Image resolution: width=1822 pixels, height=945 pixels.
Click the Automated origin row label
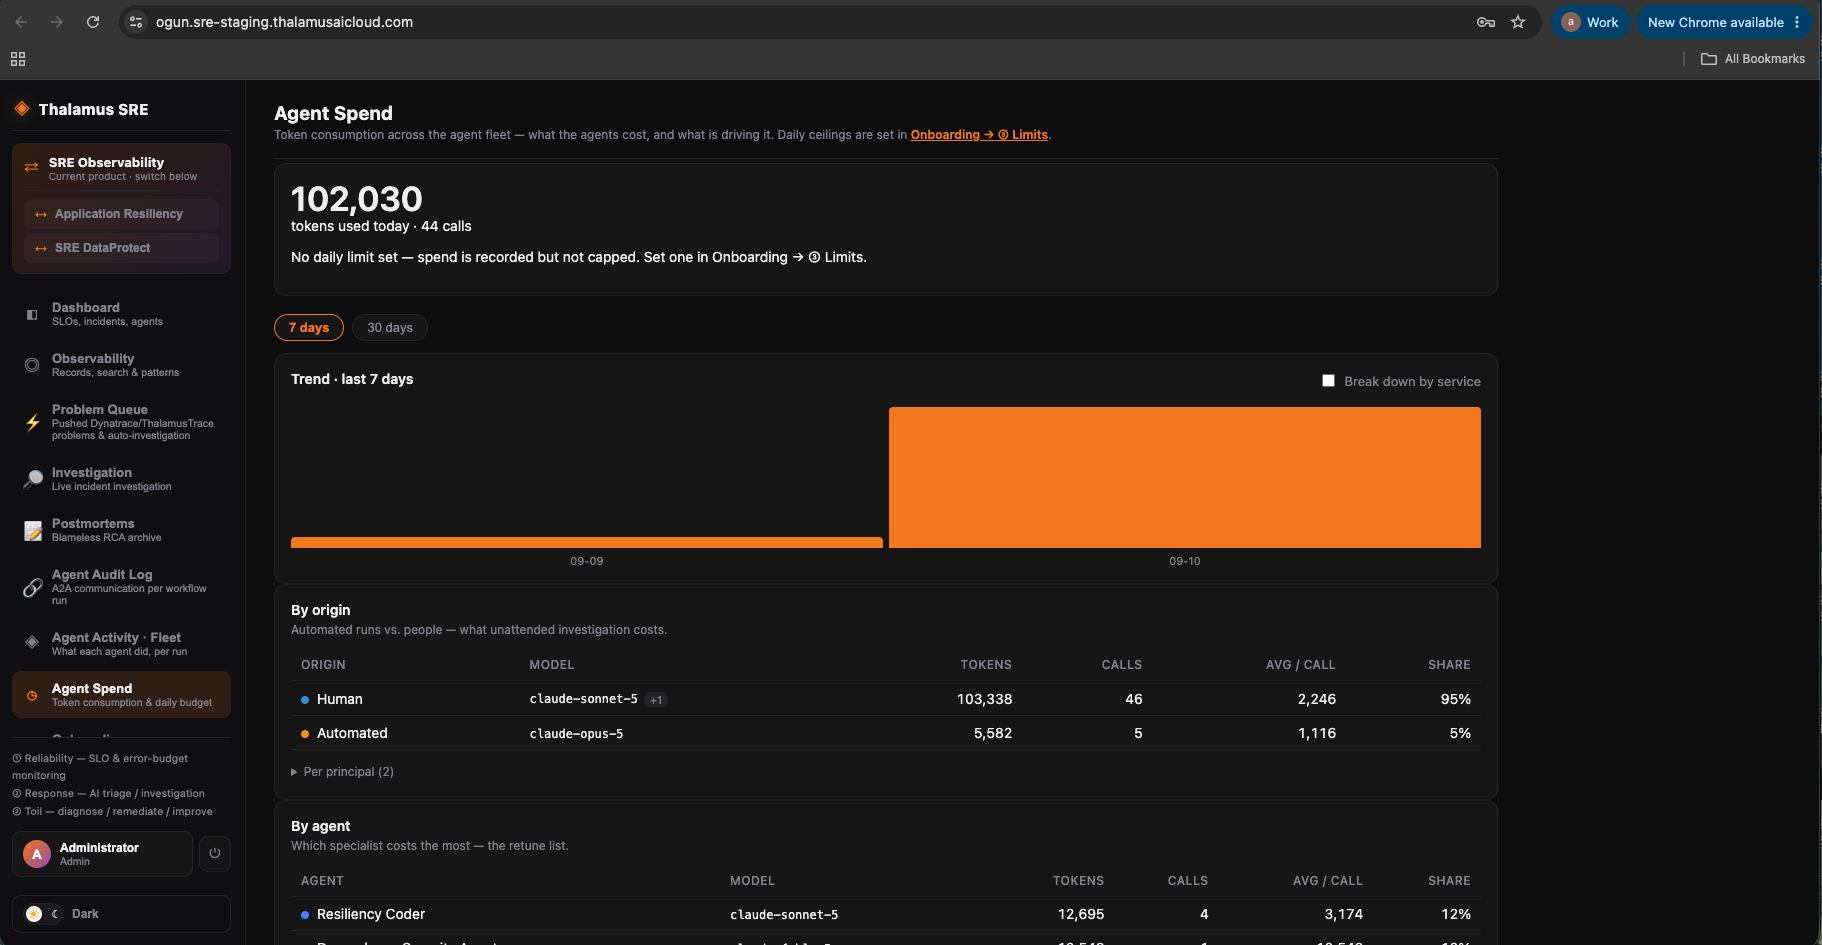[x=352, y=733]
